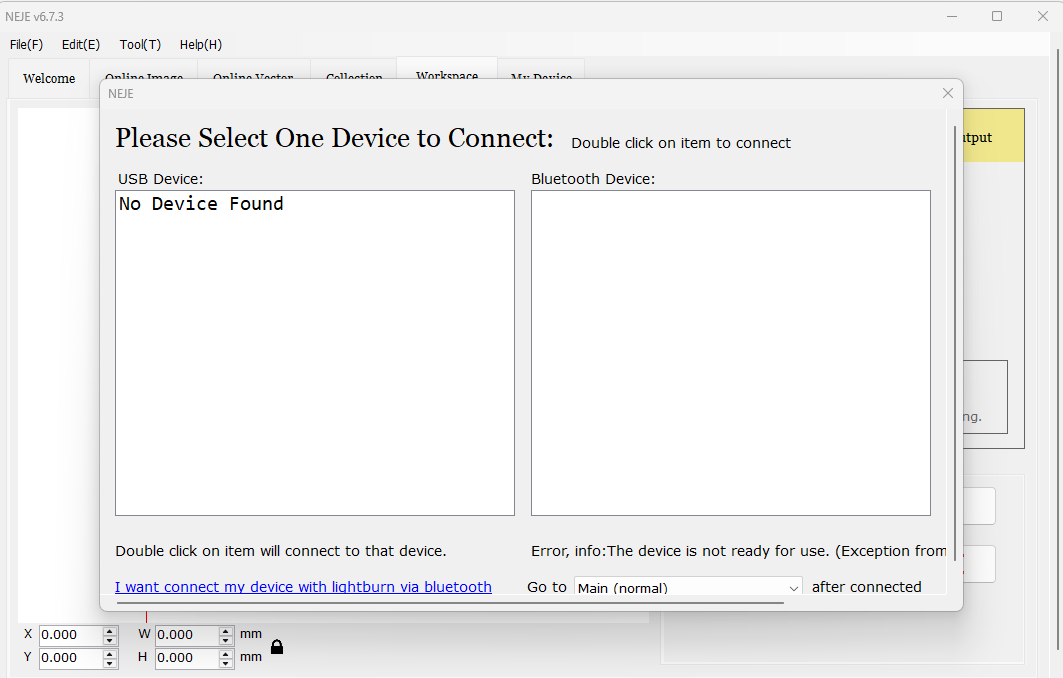Open the 'Go to' Main (normal) dropdown
This screenshot has width=1063, height=678.
pos(688,587)
